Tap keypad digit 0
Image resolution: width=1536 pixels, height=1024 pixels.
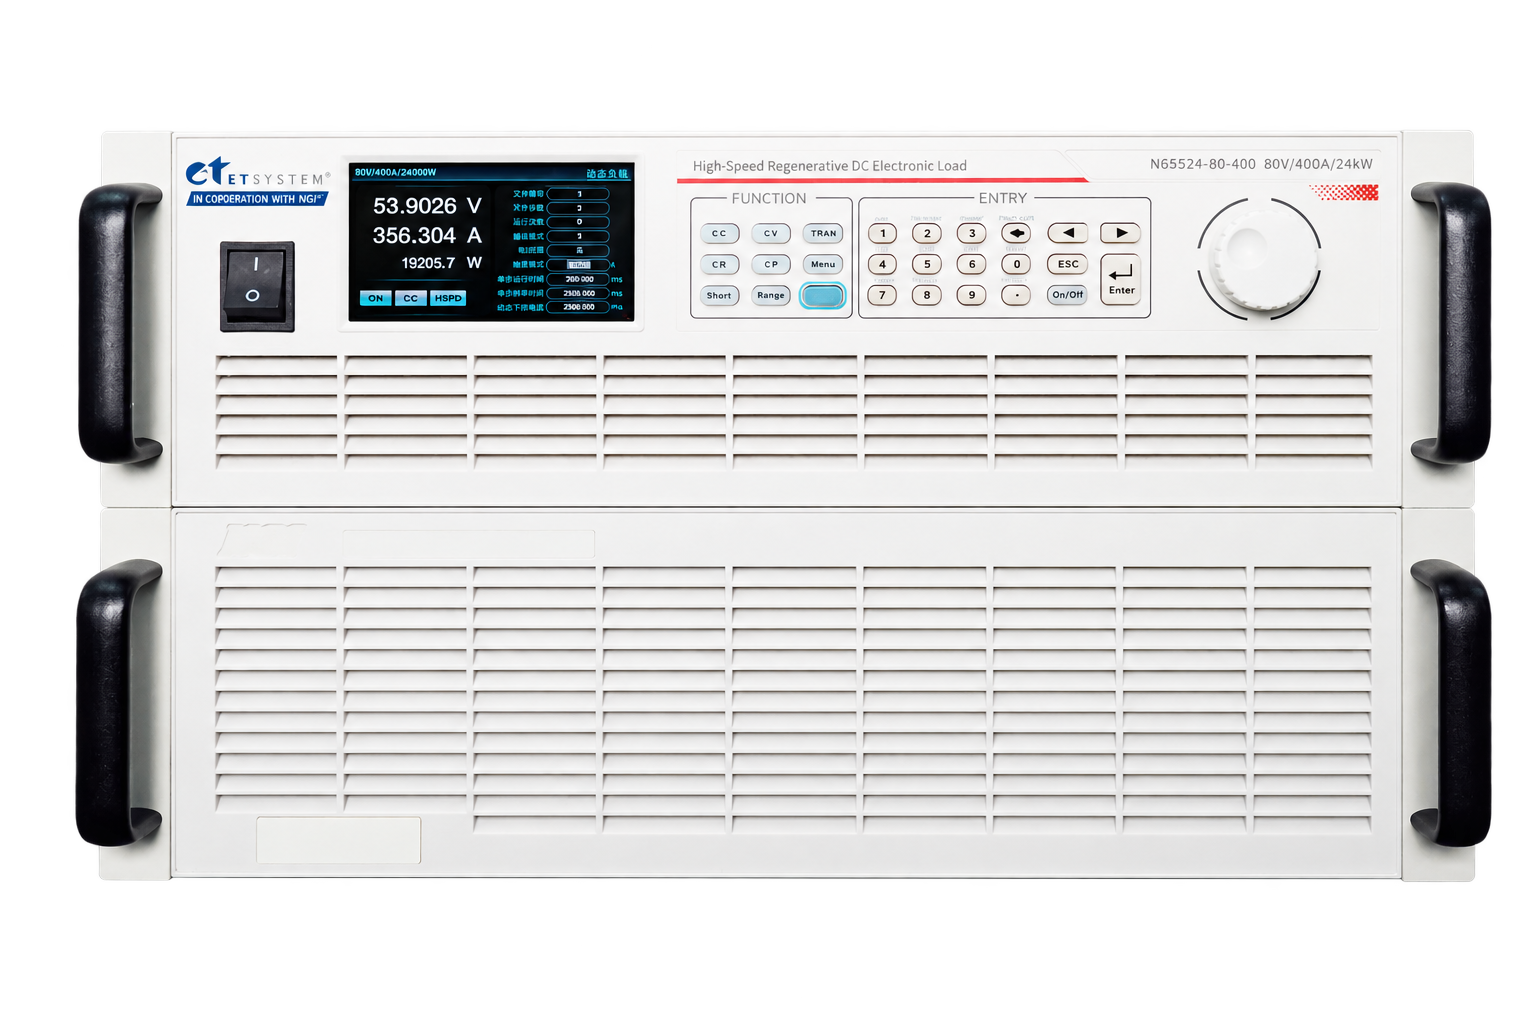tap(1016, 264)
